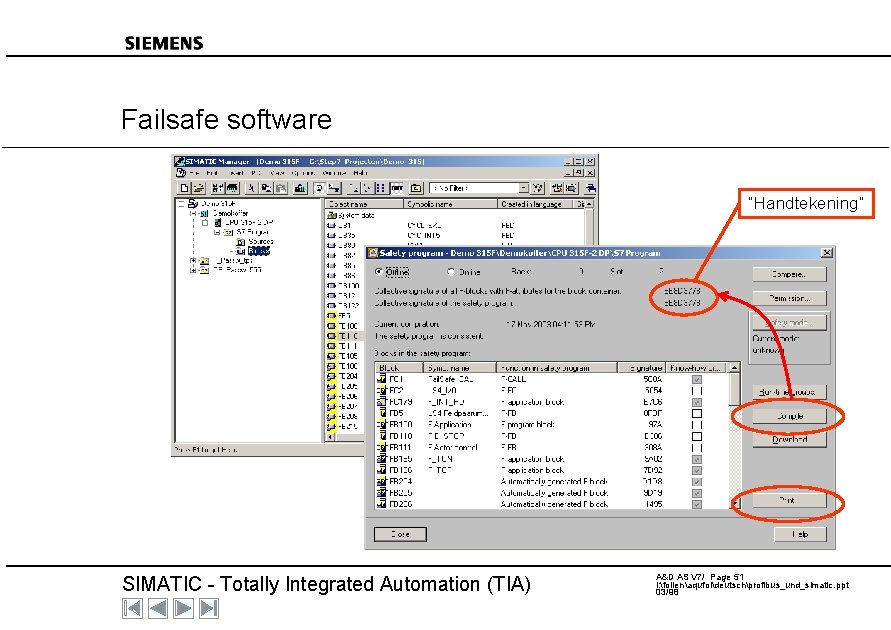
Task: Switch to List view in toolbar
Action: pos(381,188)
